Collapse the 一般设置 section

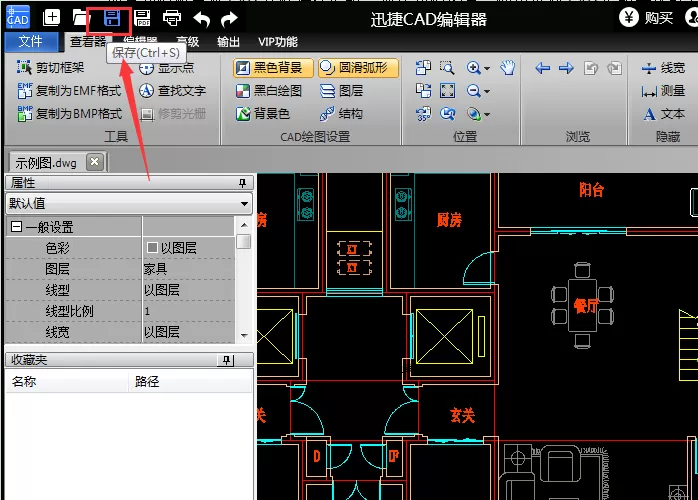pyautogui.click(x=16, y=227)
